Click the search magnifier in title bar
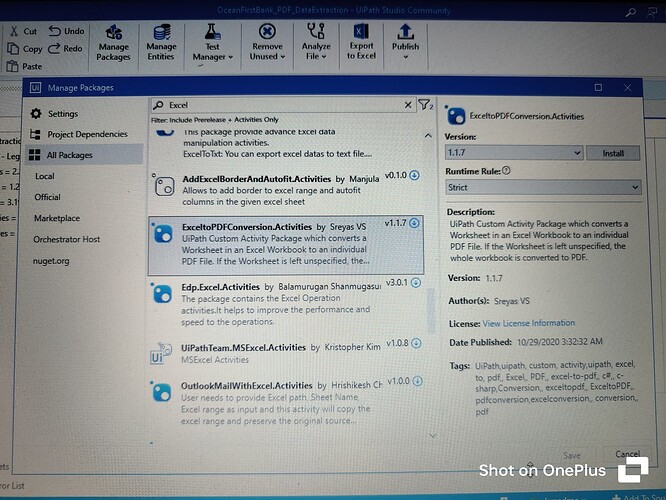The height and width of the screenshot is (500, 666). pos(631,13)
